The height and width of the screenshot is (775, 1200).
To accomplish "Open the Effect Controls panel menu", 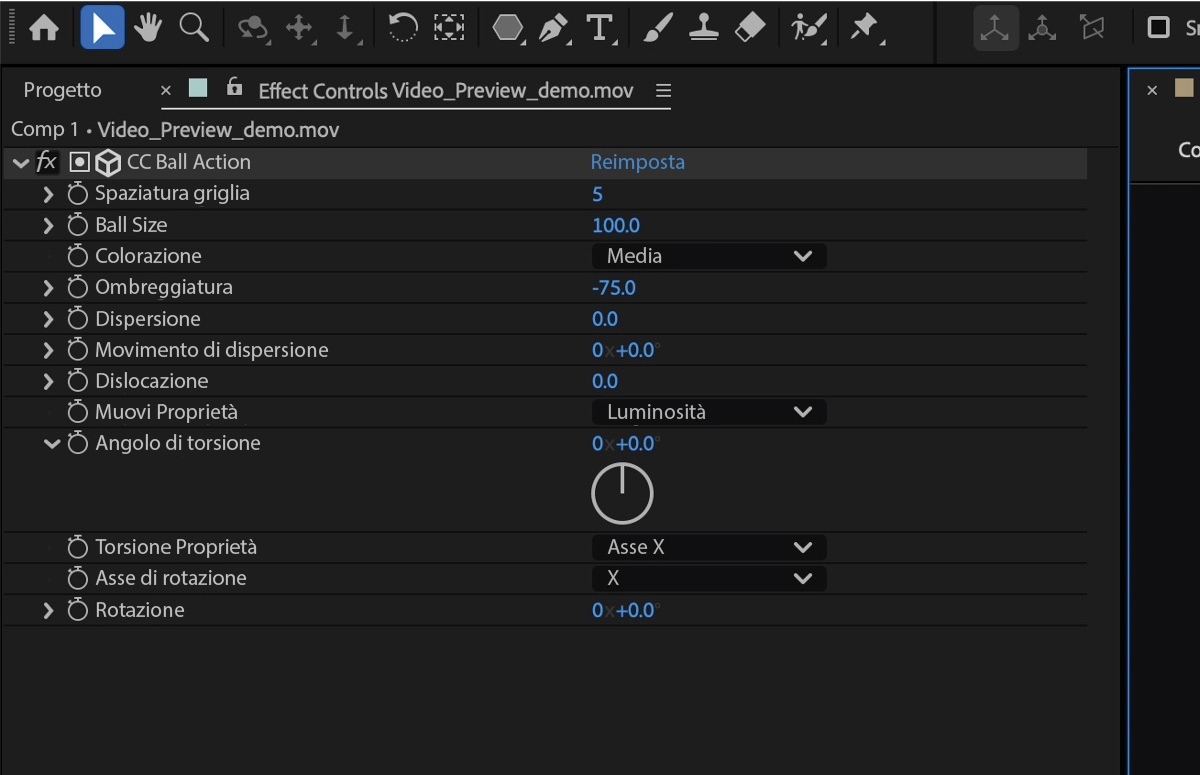I will coord(662,89).
